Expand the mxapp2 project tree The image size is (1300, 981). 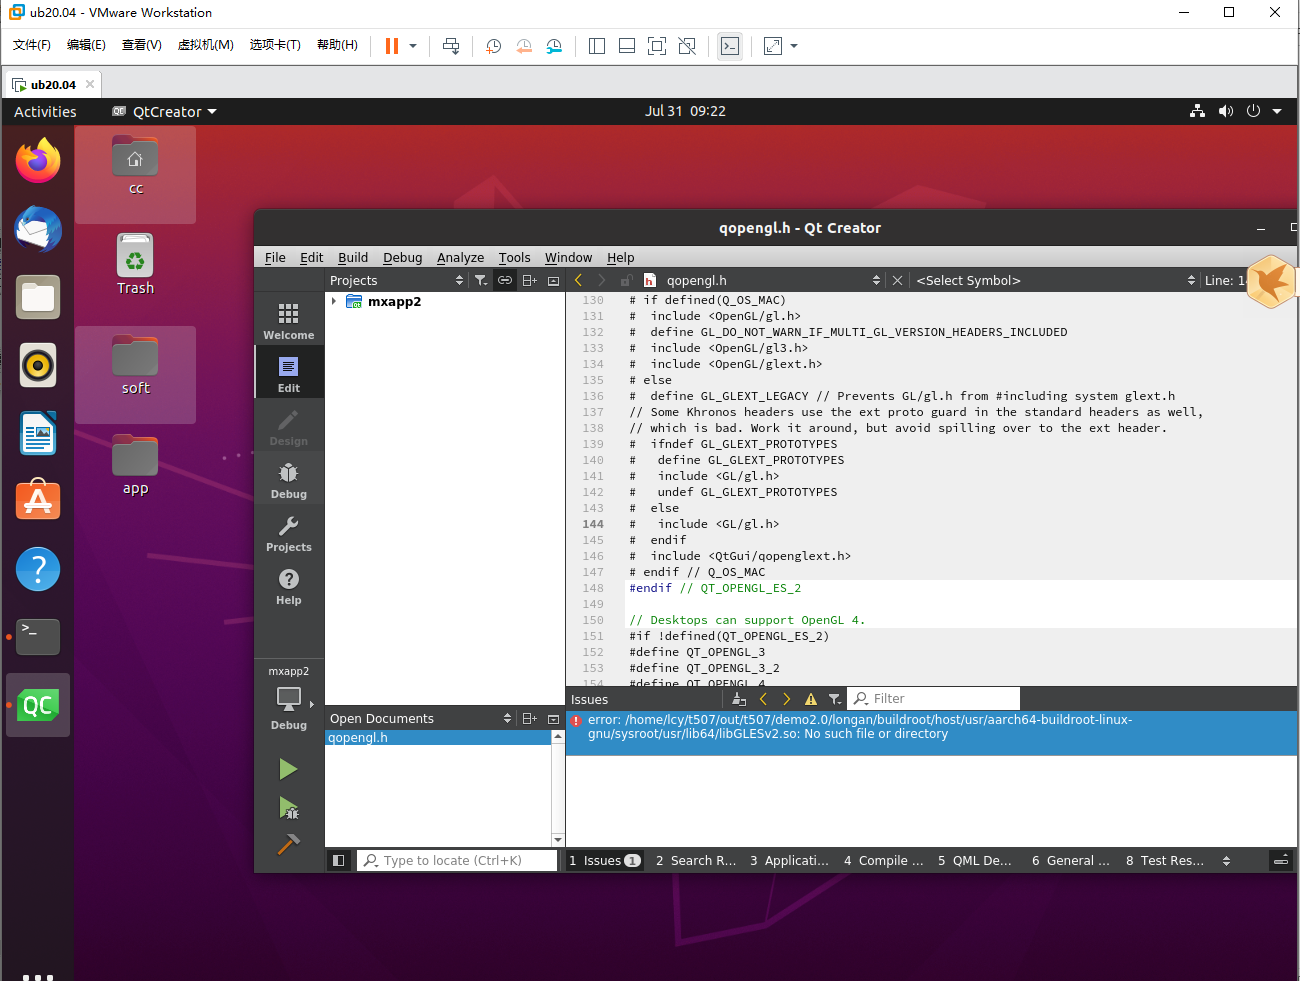coord(334,301)
